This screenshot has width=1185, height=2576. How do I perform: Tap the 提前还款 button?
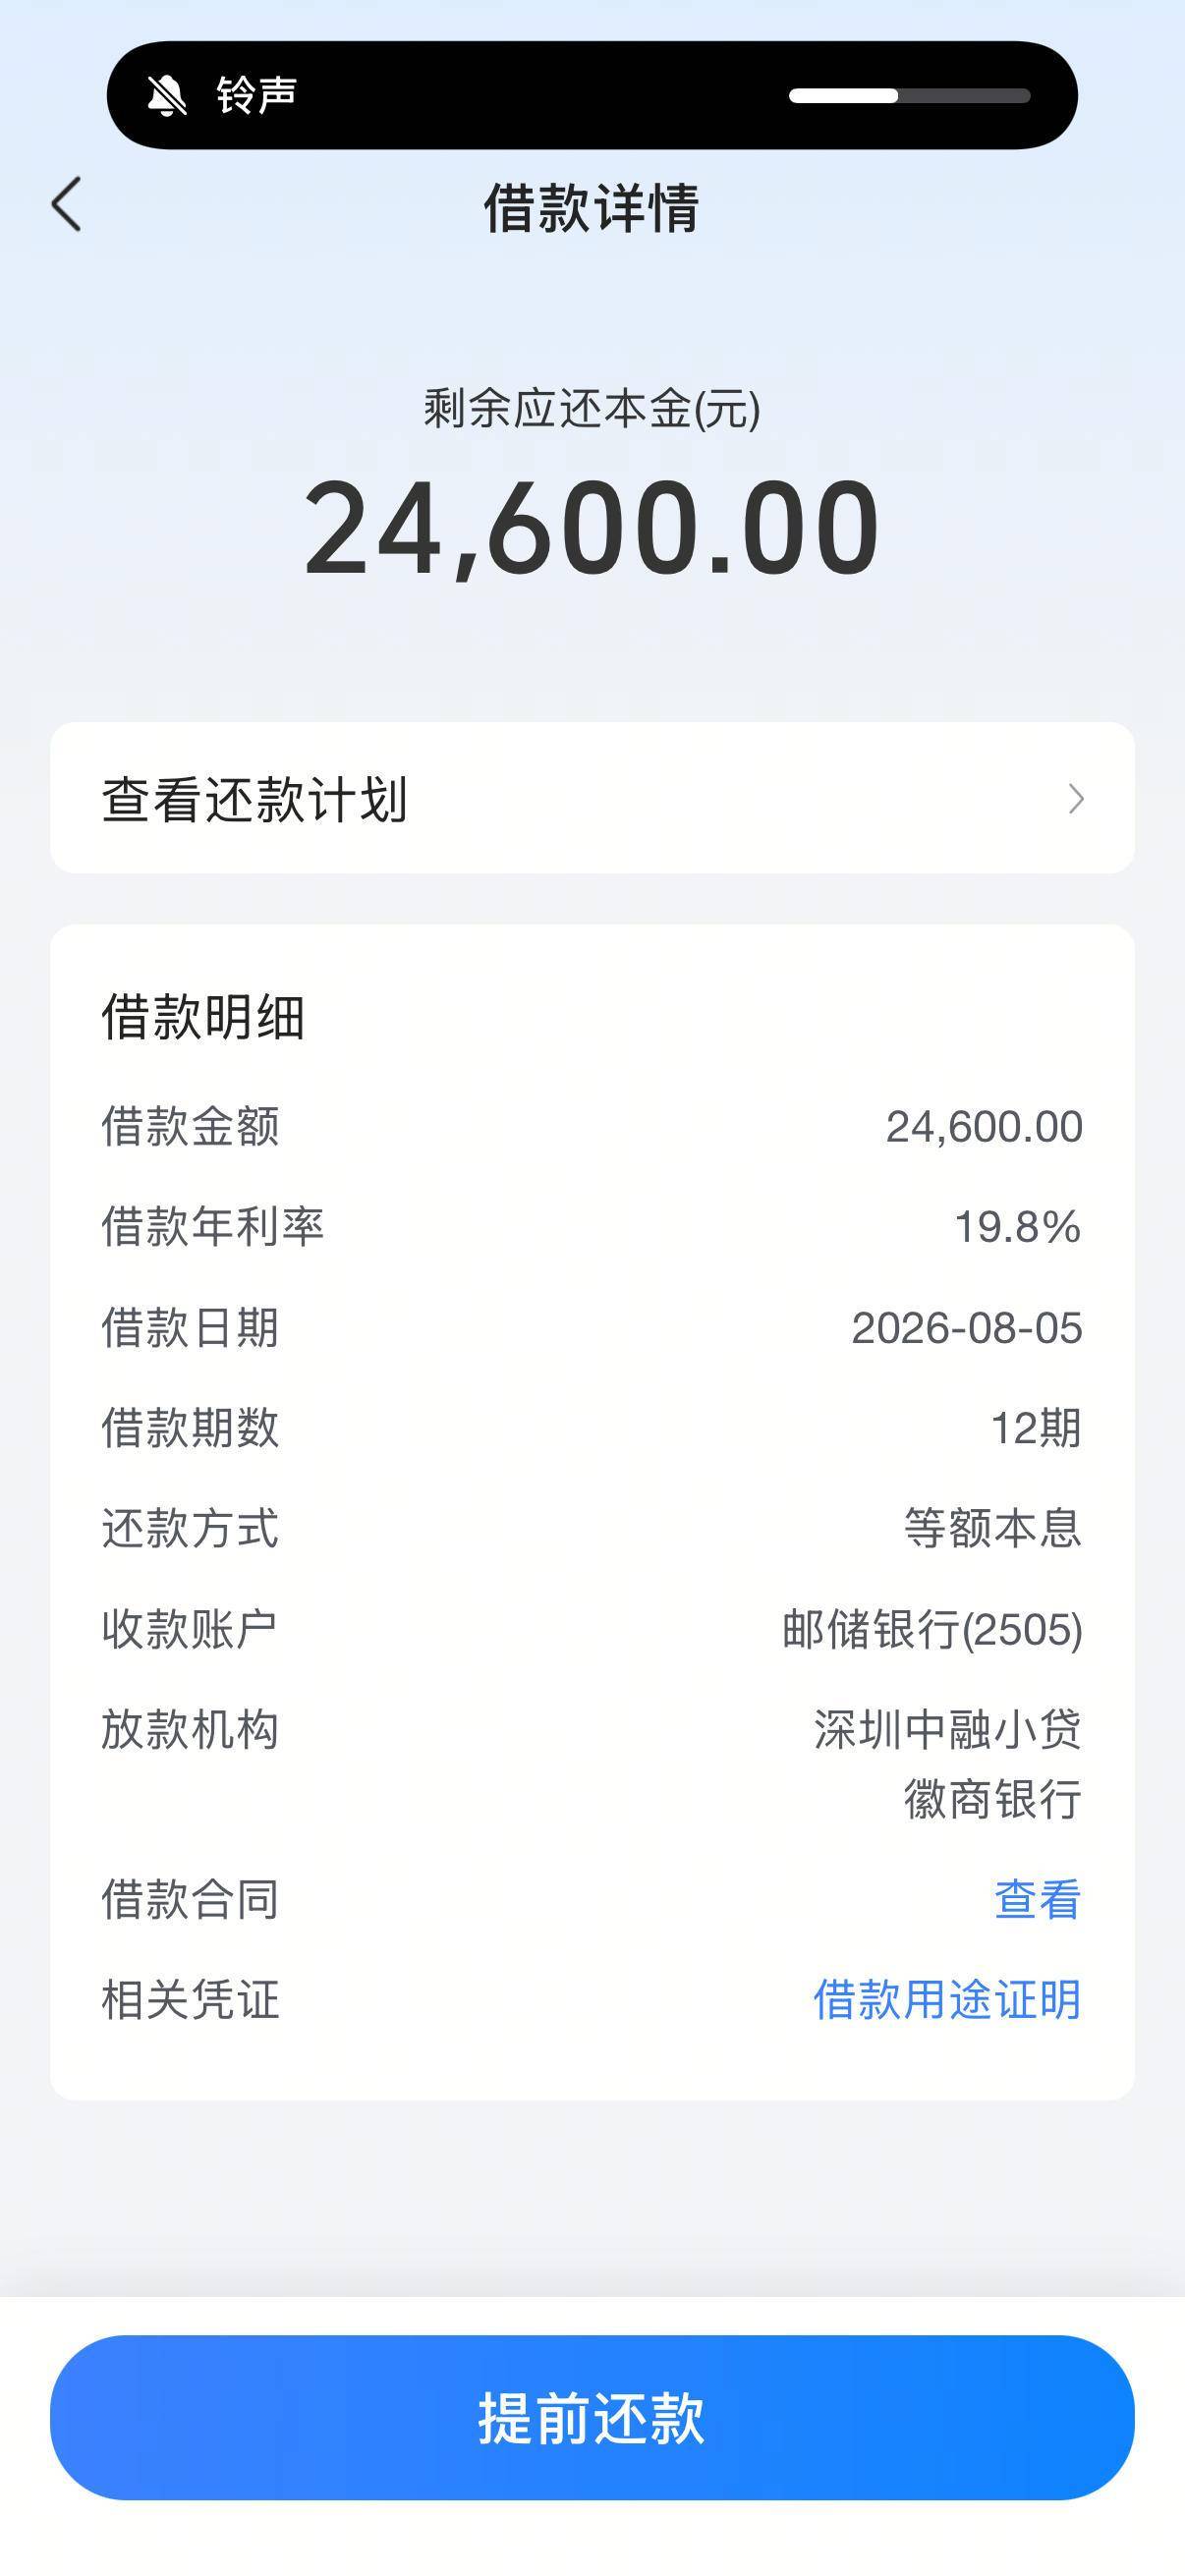[x=592, y=2418]
